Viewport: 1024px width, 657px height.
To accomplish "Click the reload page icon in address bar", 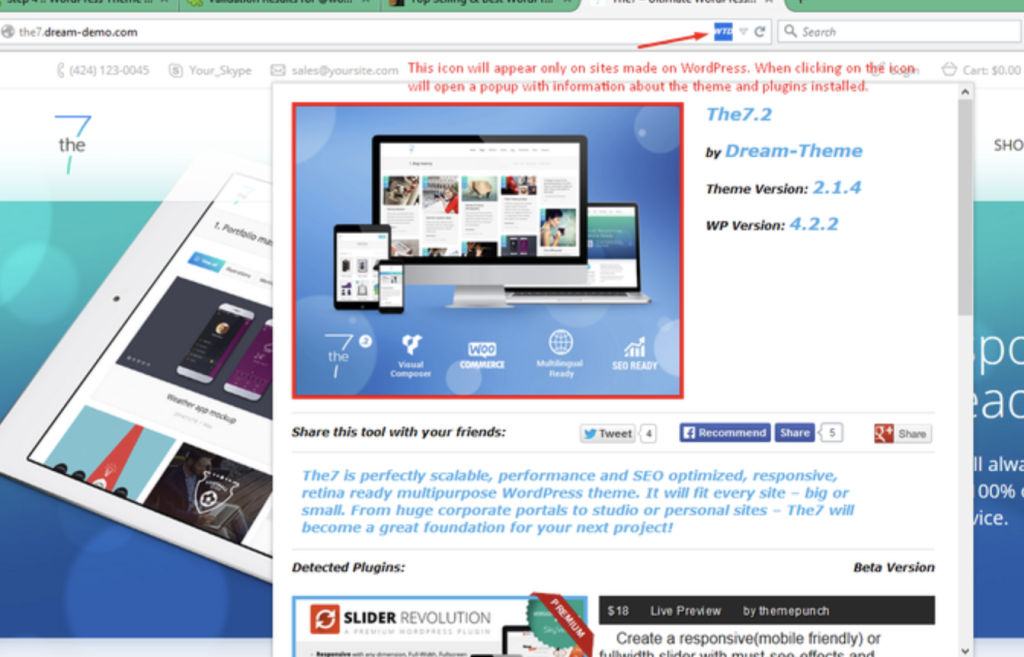I will (760, 32).
